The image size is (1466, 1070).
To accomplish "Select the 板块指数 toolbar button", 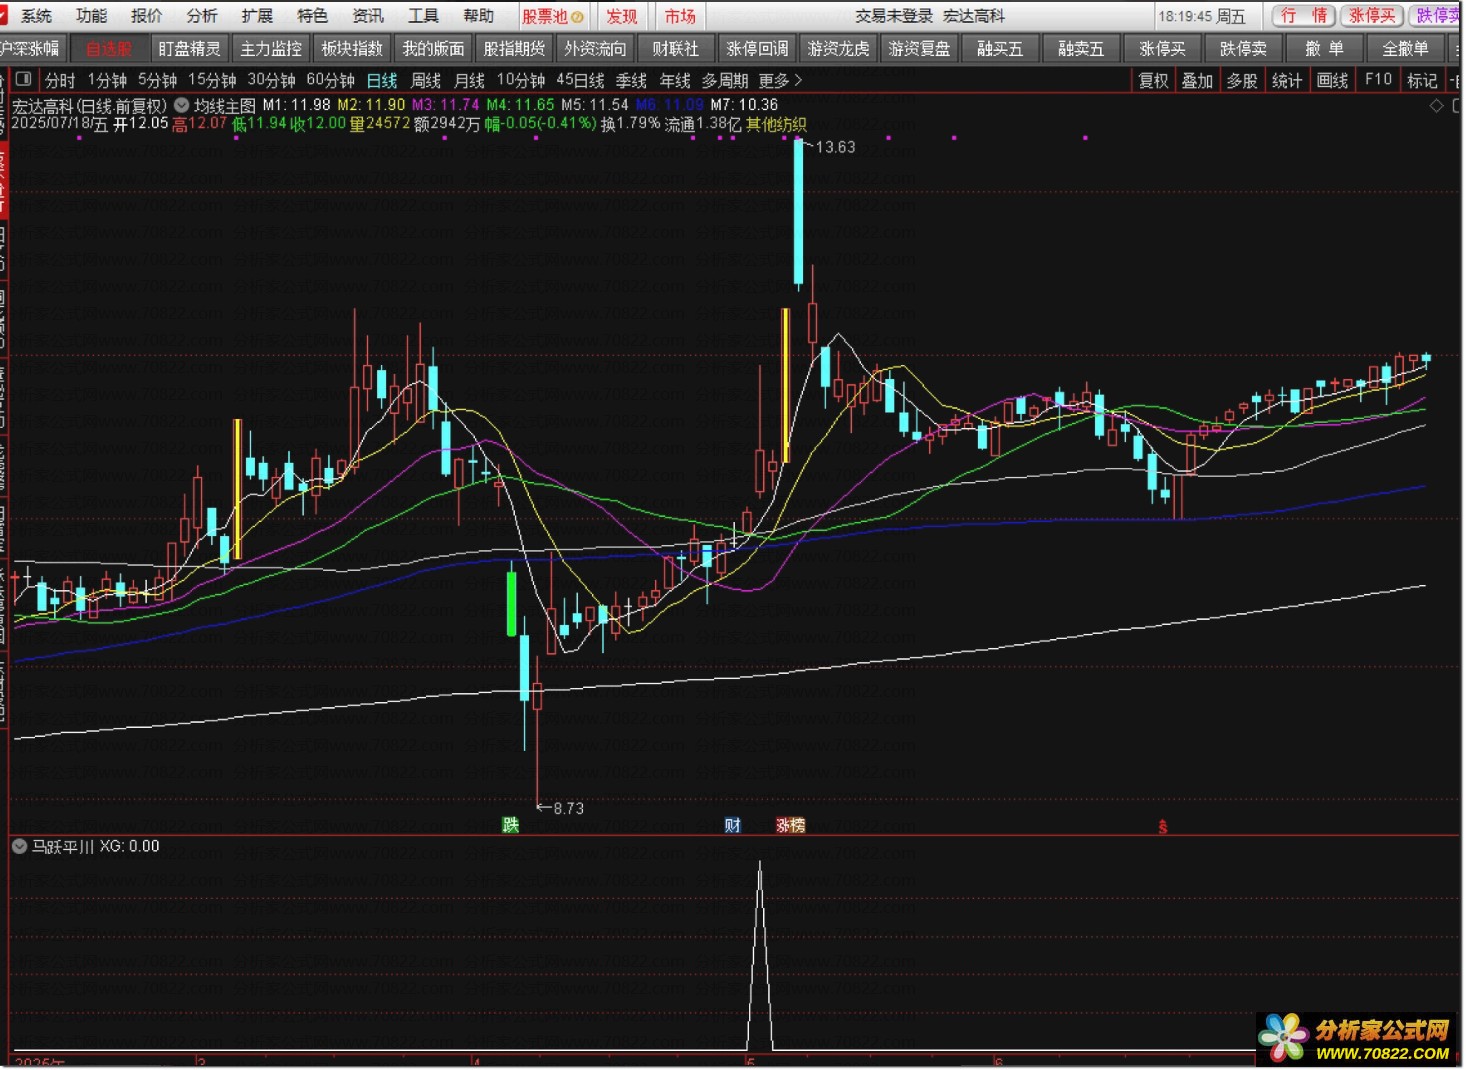I will (352, 48).
